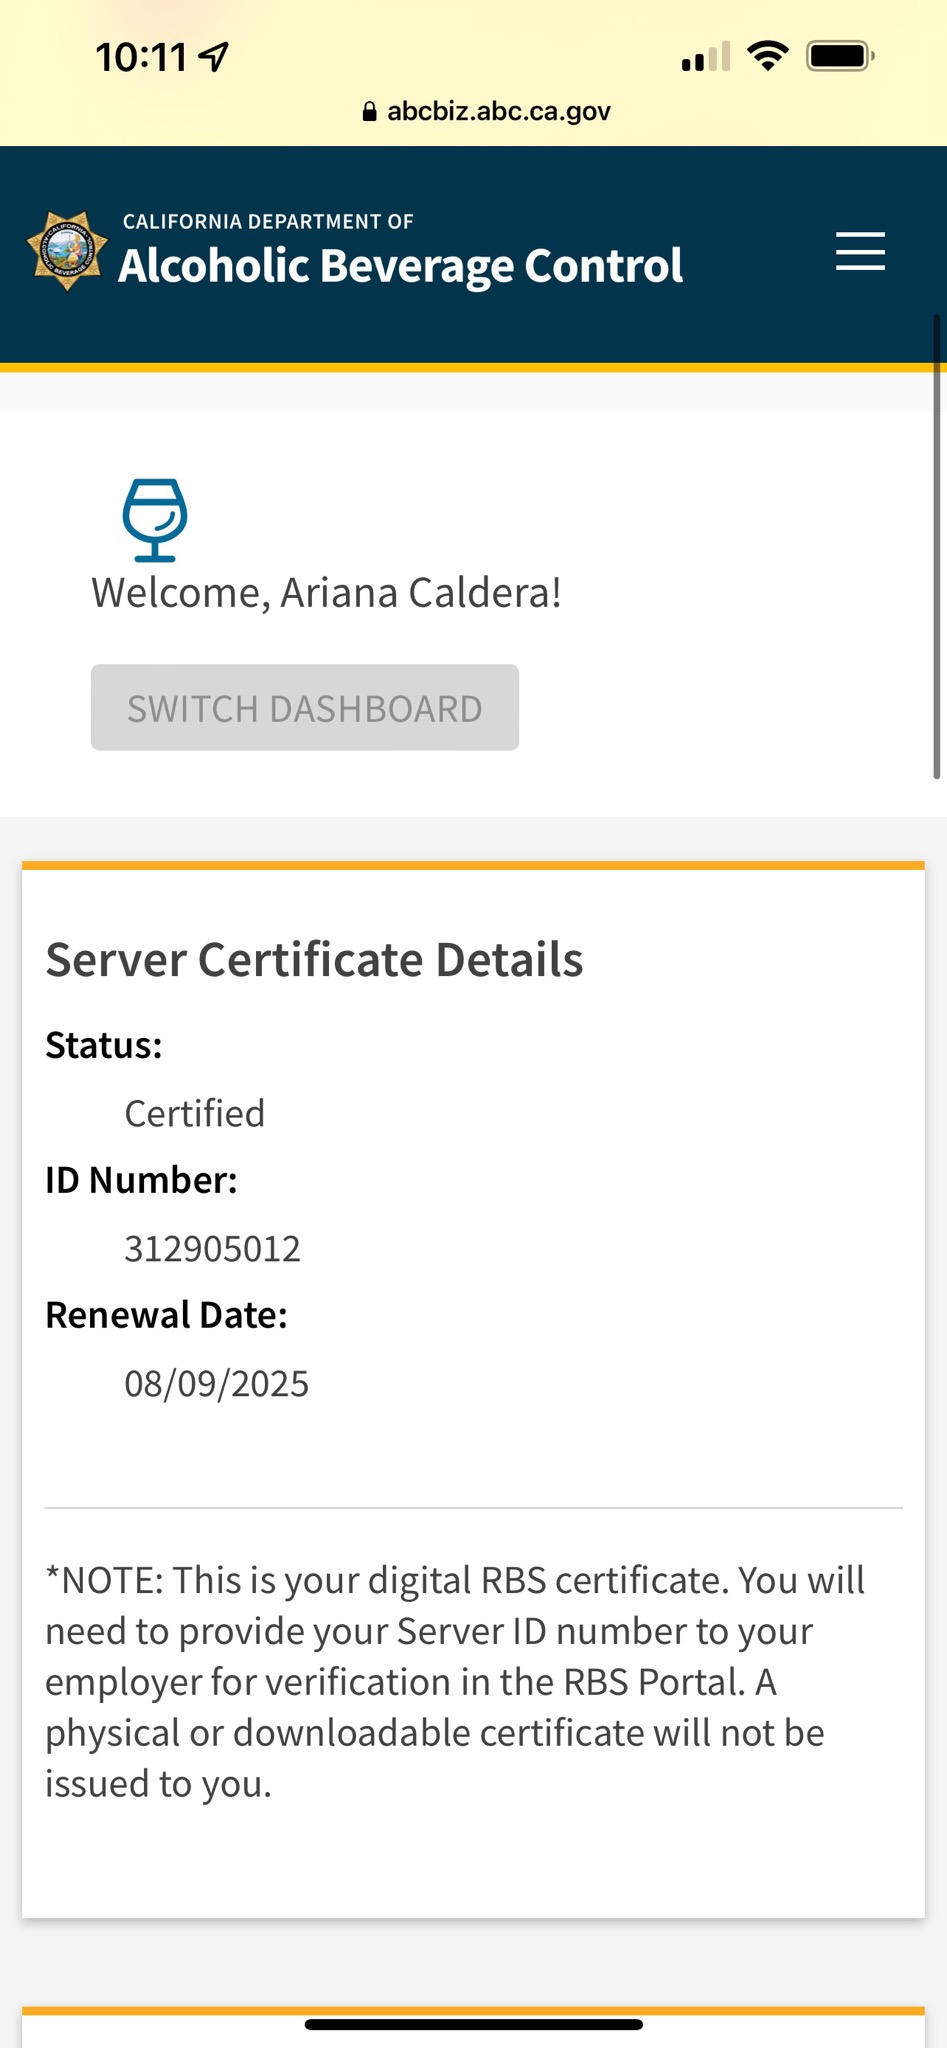Tap the digital RBS certificate note text
This screenshot has width=947, height=2048.
click(454, 1681)
